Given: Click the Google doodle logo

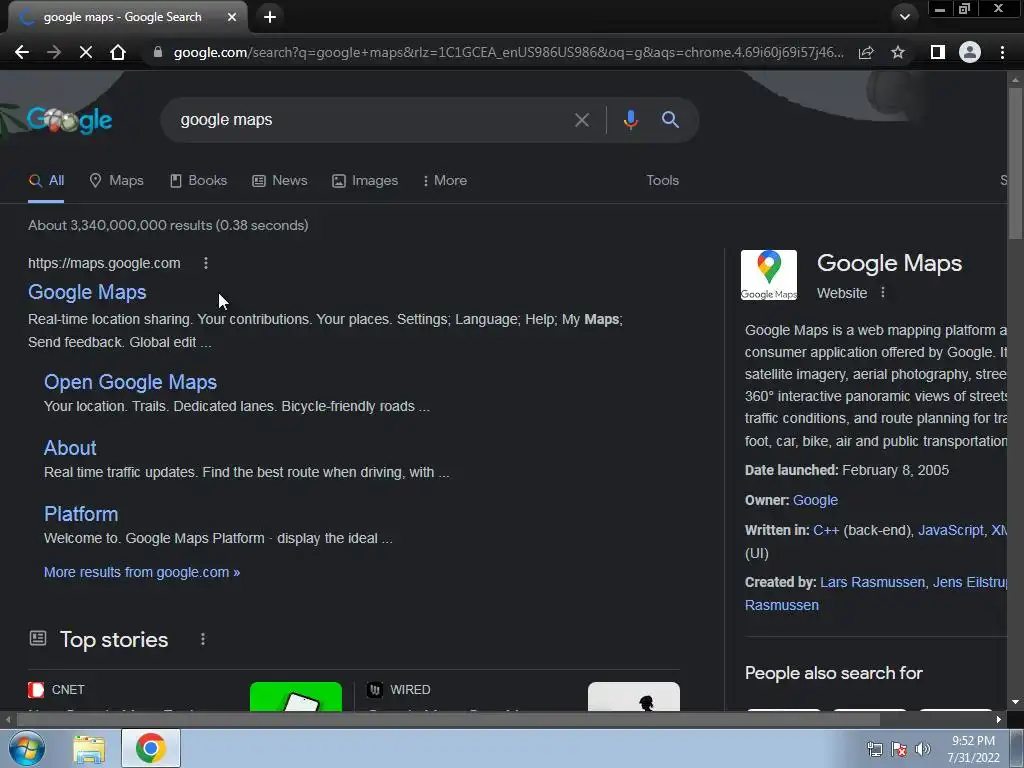Looking at the screenshot, I should 69,120.
